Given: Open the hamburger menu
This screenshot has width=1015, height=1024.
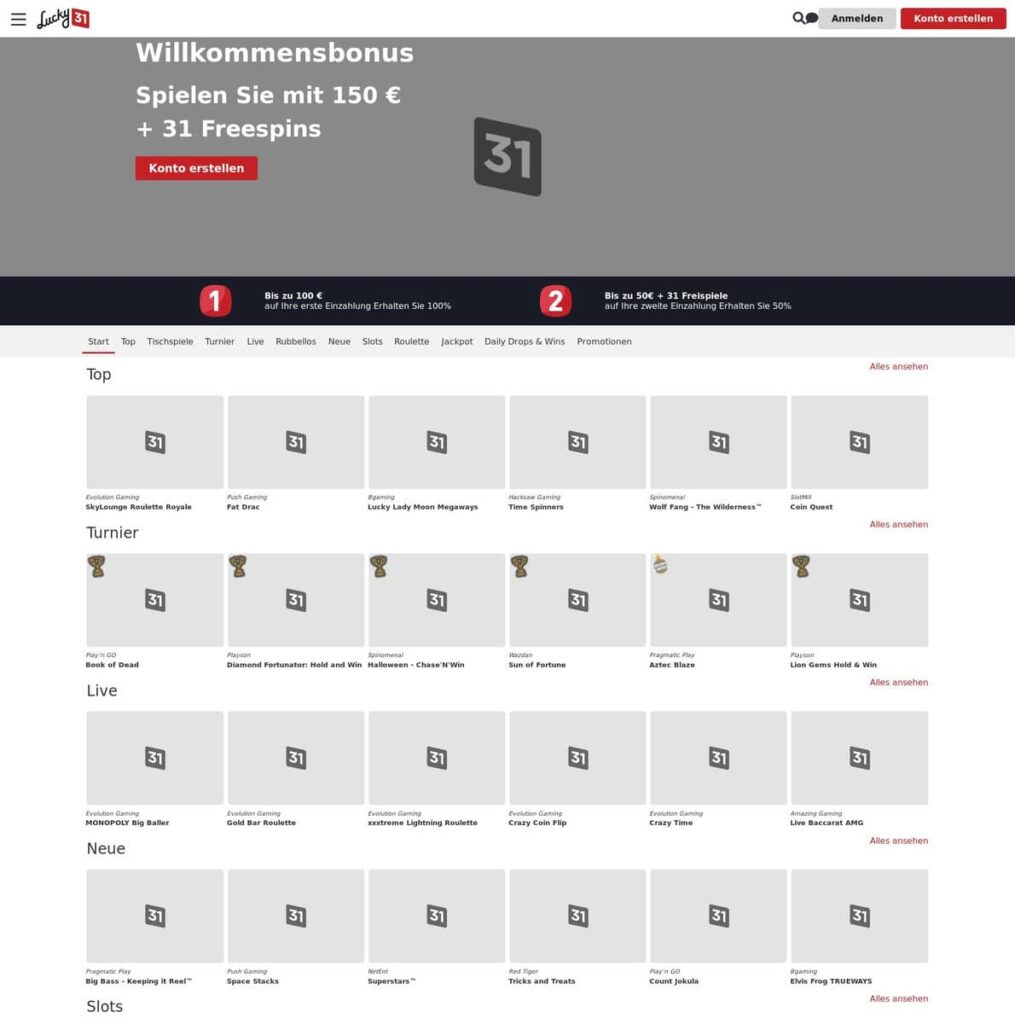Looking at the screenshot, I should pos(18,19).
